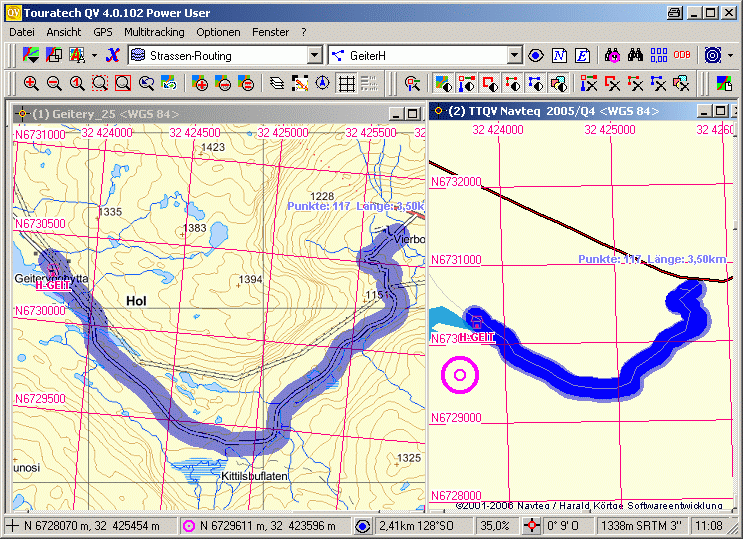The width and height of the screenshot is (743, 539).
Task: Click the delete blue track icon with X
Action: pos(658,84)
